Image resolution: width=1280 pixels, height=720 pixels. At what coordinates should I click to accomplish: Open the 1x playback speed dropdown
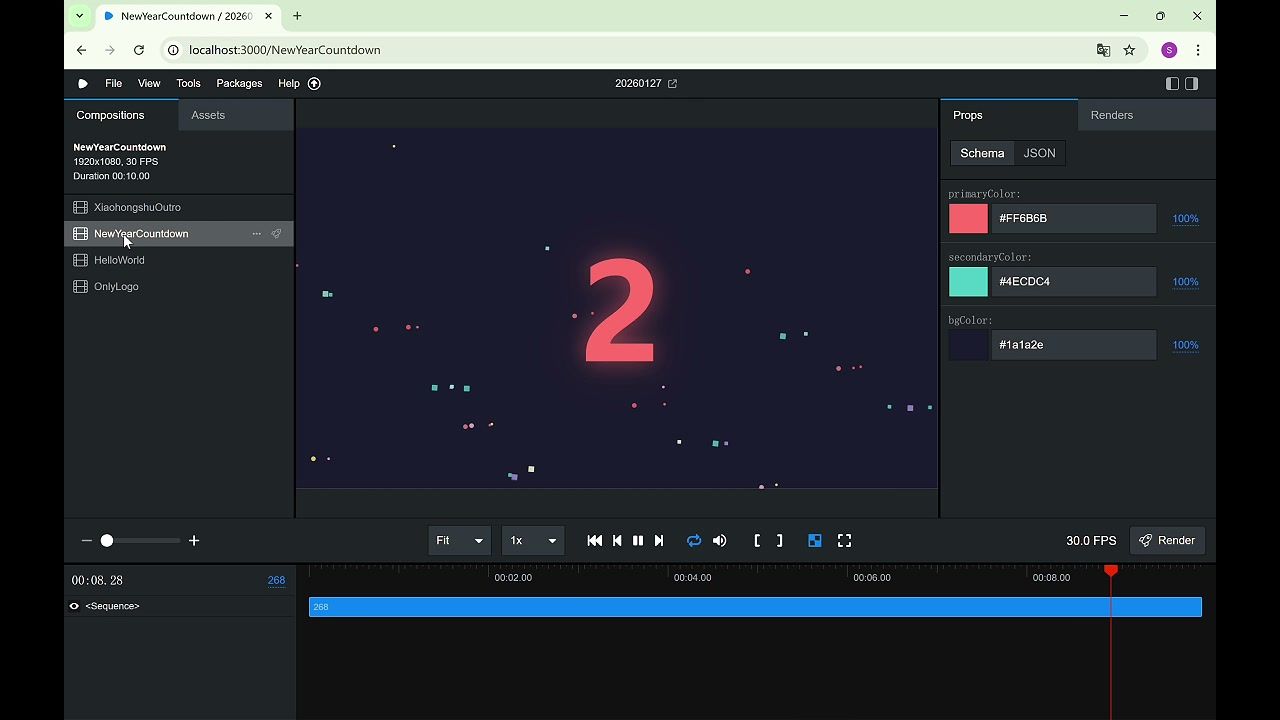click(x=533, y=541)
